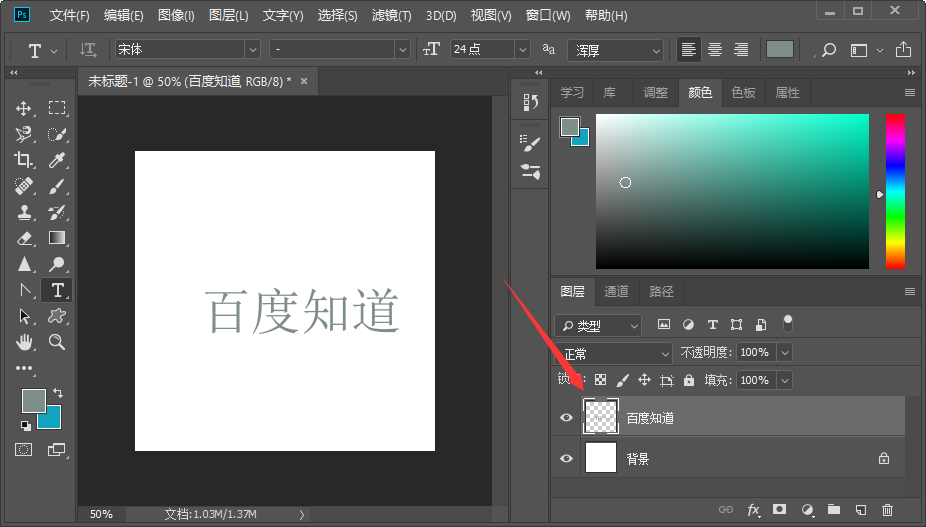Select the Gradient tool
This screenshot has height=527, width=926.
[57, 238]
